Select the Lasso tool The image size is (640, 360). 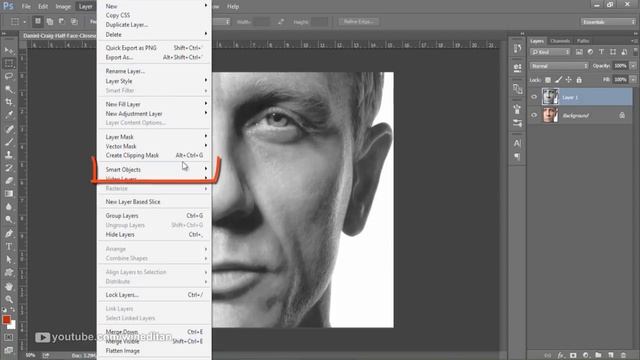tap(9, 76)
